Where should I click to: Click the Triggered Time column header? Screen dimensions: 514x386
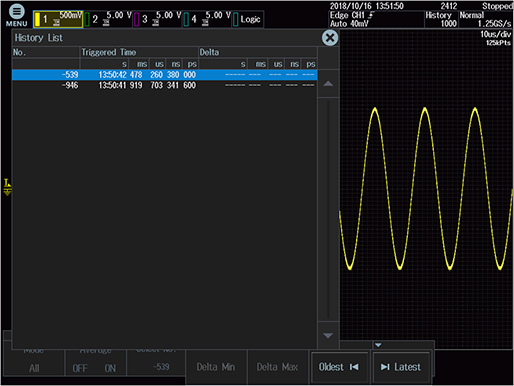[x=139, y=52]
